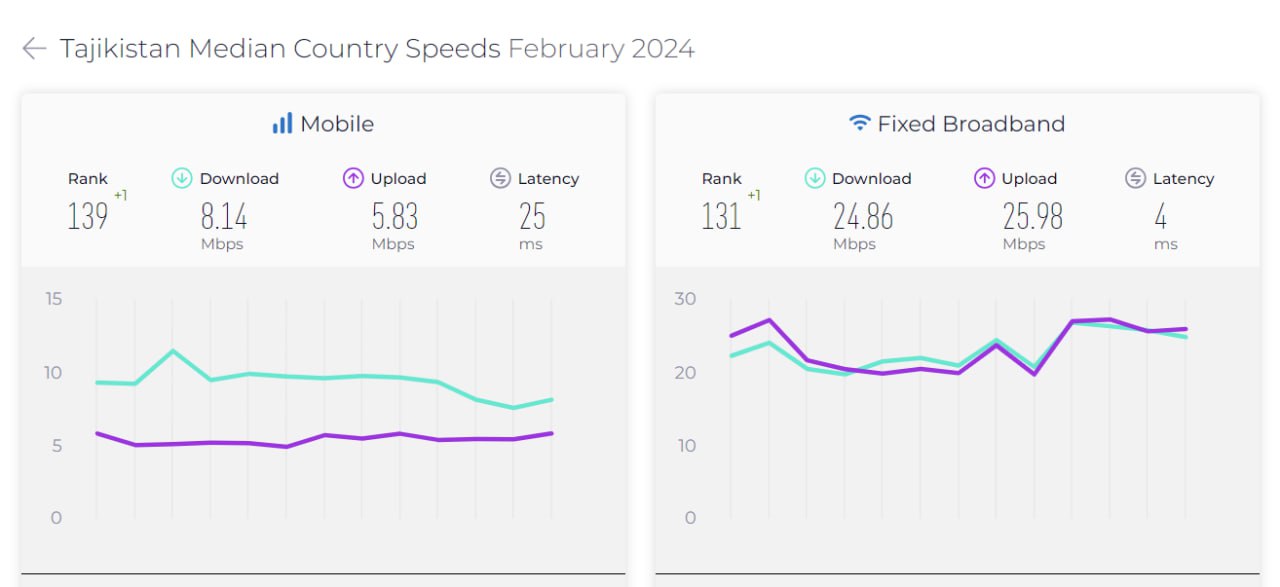Click the peak of Mobile download line
Image resolution: width=1280 pixels, height=587 pixels.
tap(172, 351)
